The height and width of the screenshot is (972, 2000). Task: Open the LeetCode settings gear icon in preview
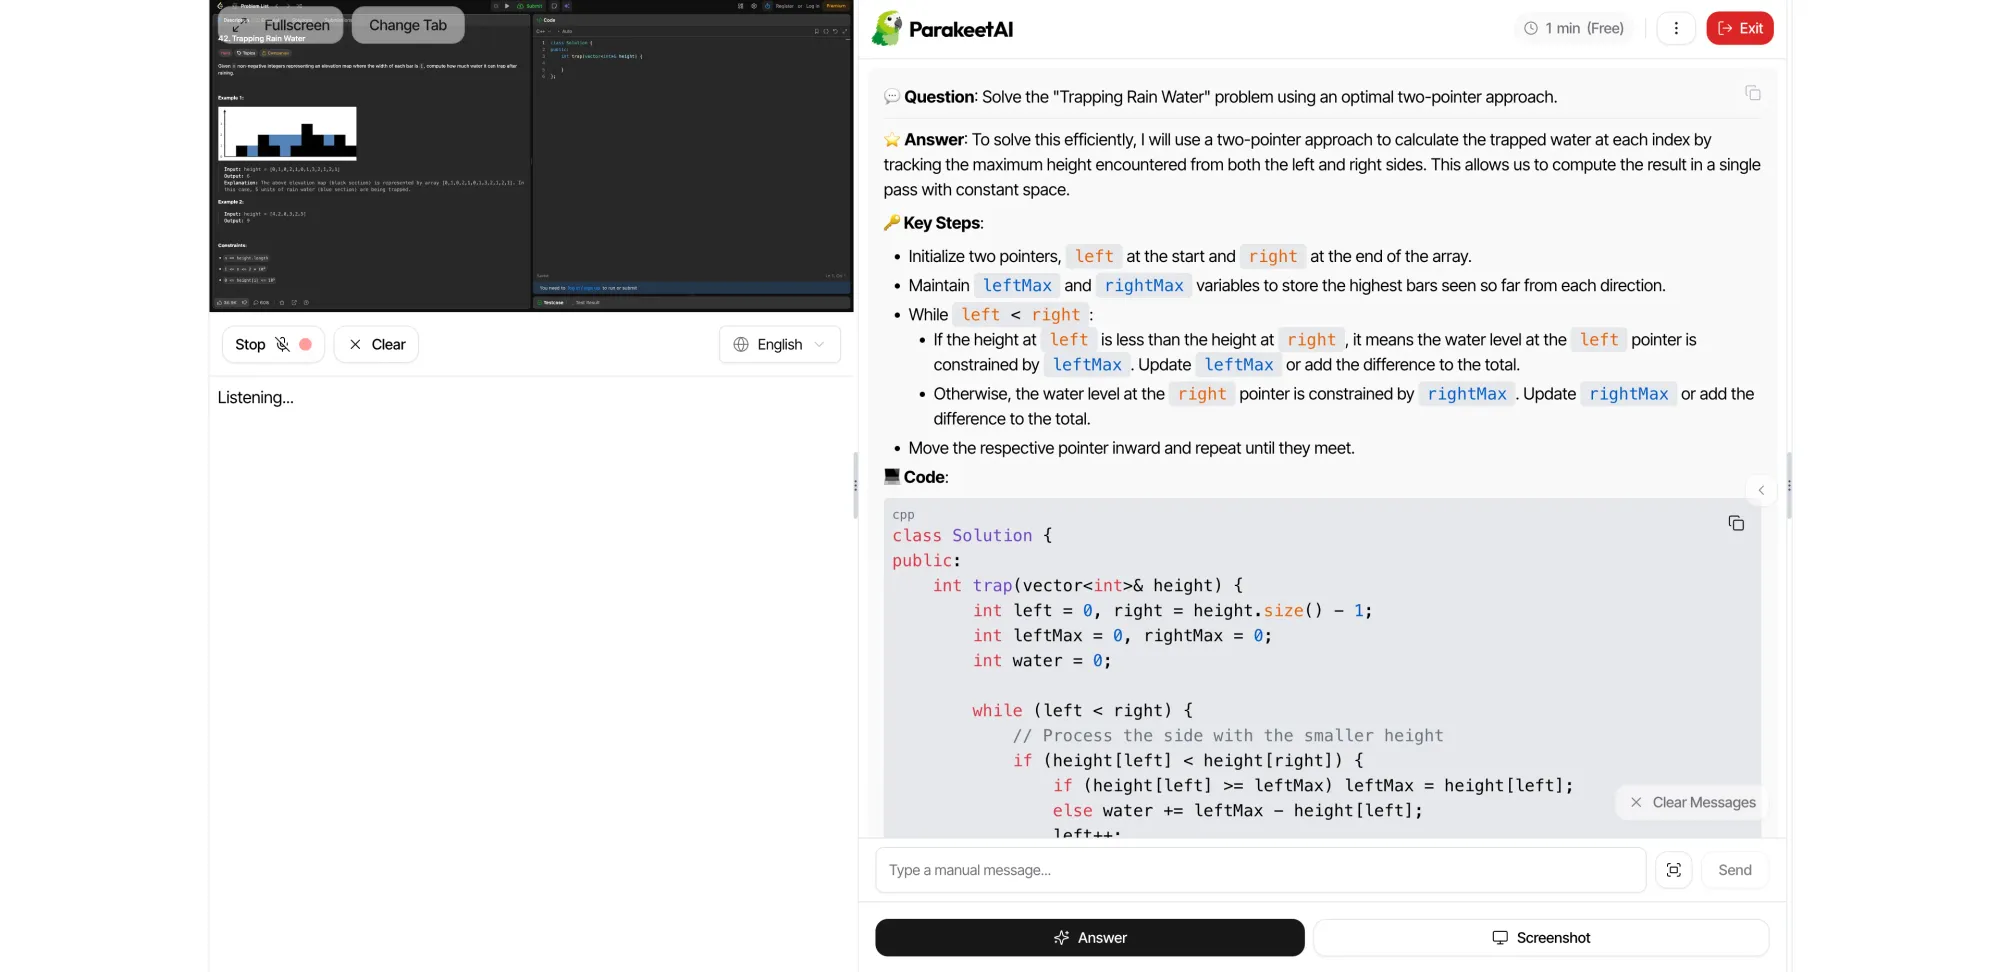[754, 6]
